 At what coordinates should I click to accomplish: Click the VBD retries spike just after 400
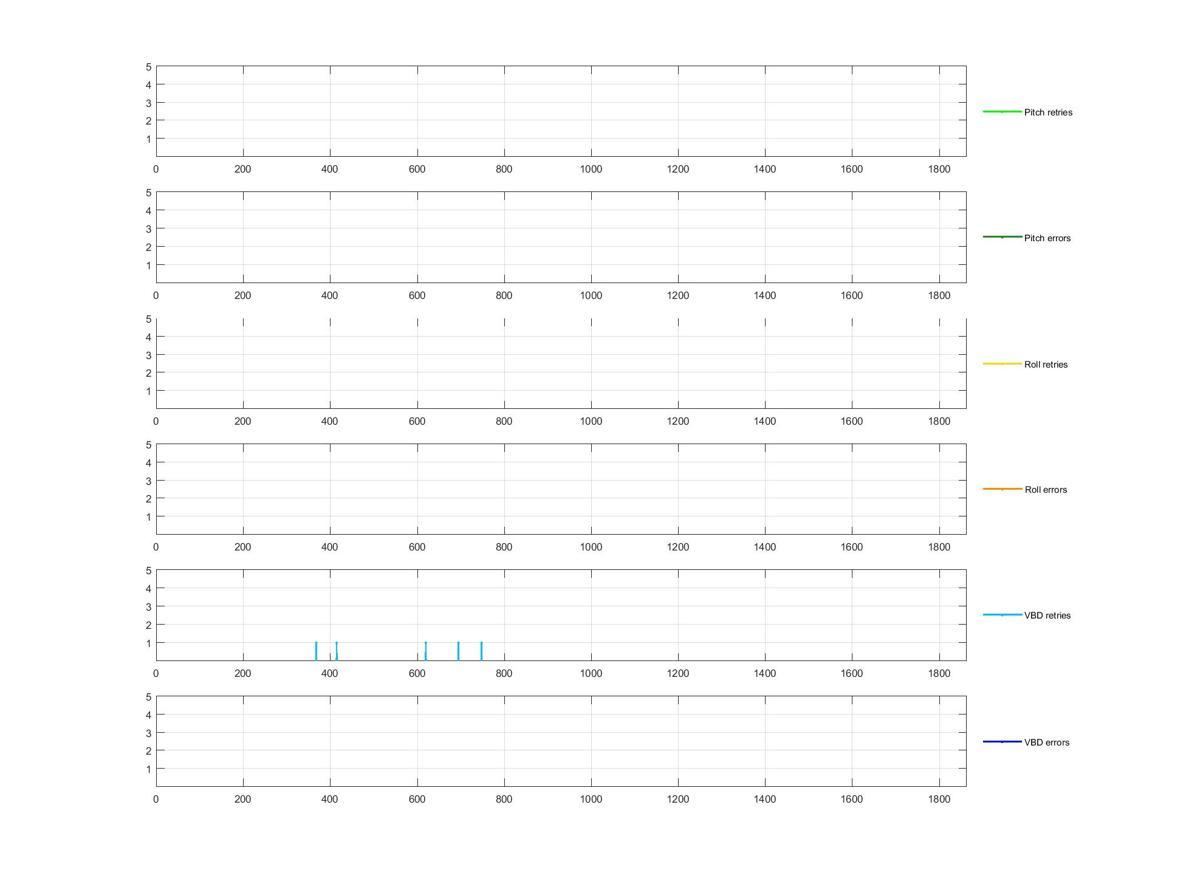(x=337, y=651)
